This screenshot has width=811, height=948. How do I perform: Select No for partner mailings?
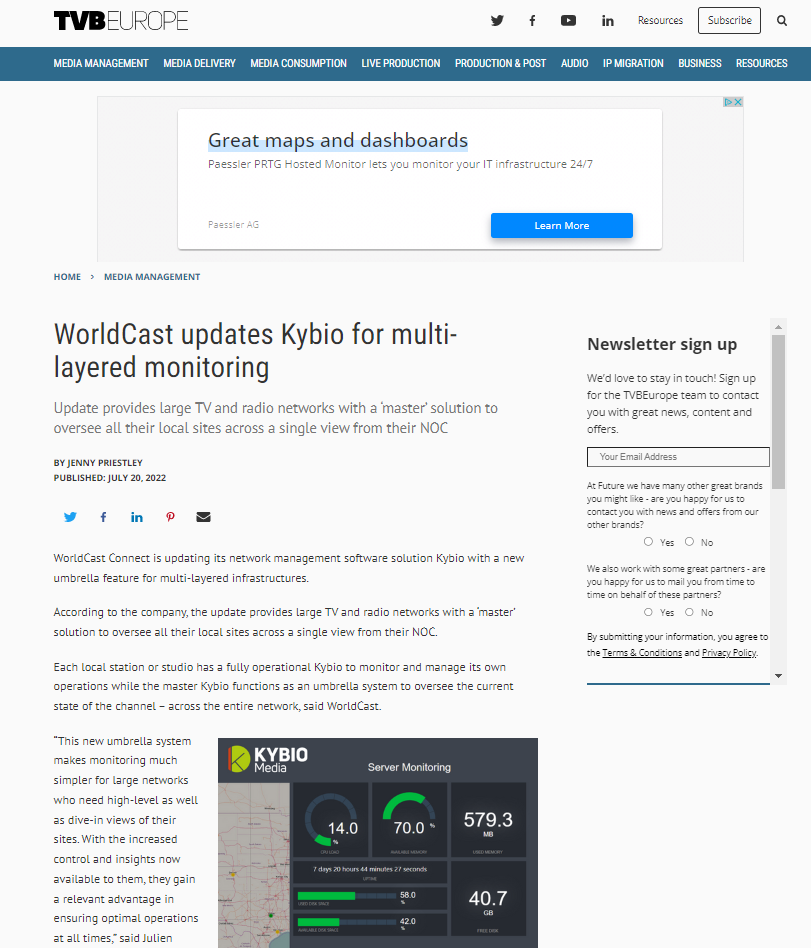[x=689, y=612]
